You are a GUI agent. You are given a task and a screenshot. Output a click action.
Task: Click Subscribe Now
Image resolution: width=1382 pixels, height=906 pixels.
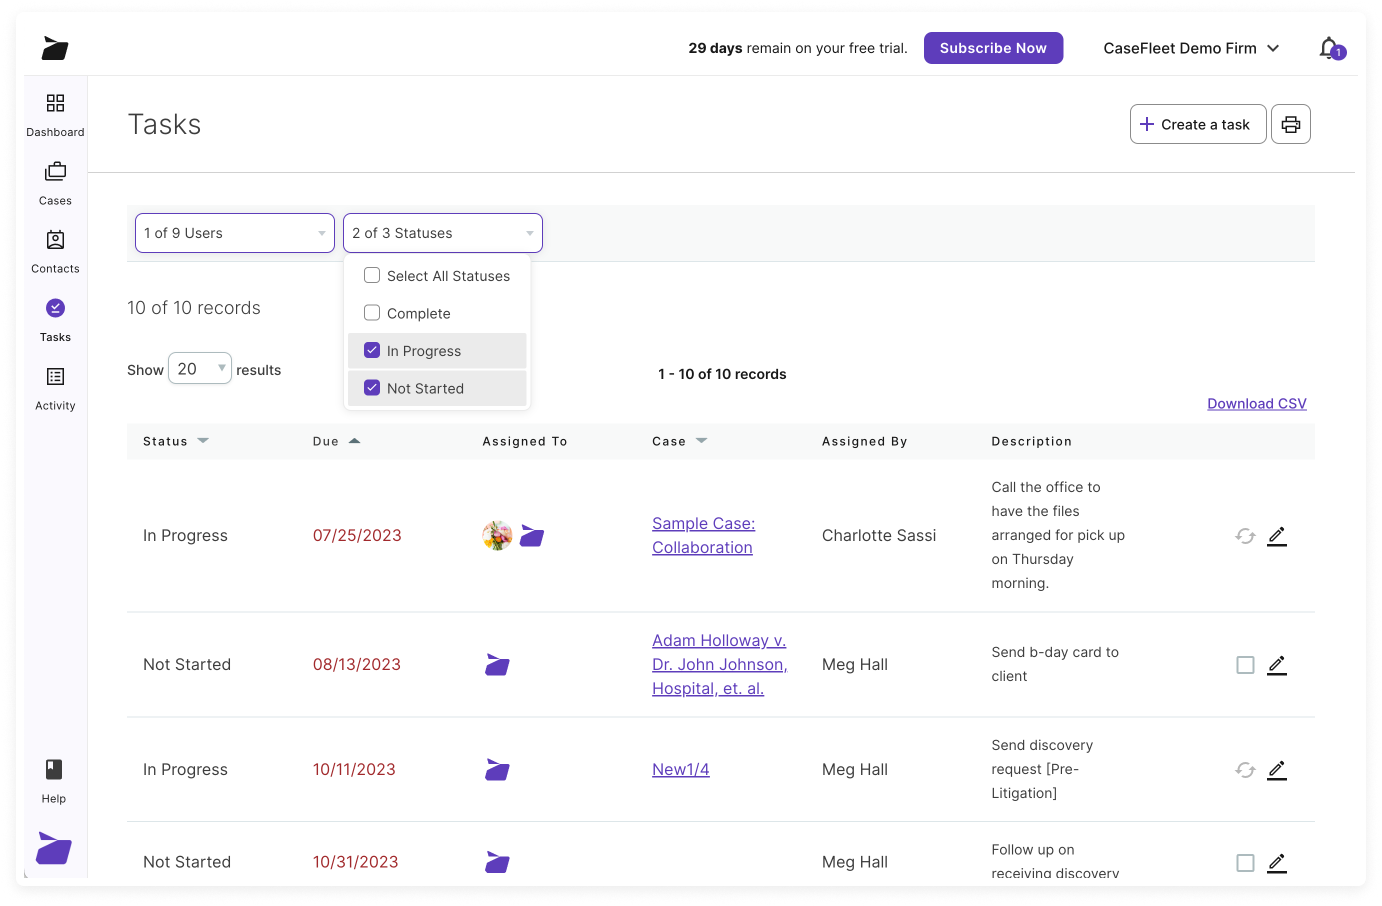click(x=993, y=47)
